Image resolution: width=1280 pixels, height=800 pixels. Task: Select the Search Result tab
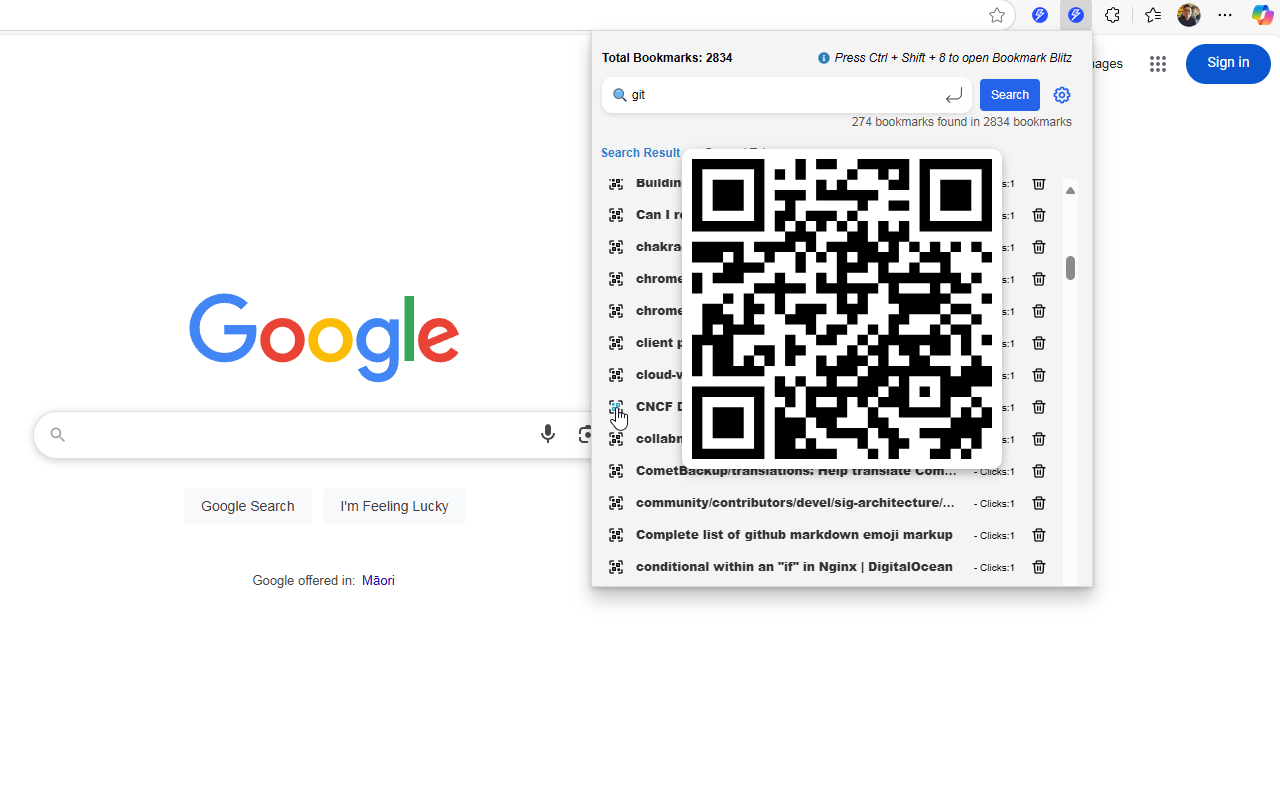click(x=640, y=153)
